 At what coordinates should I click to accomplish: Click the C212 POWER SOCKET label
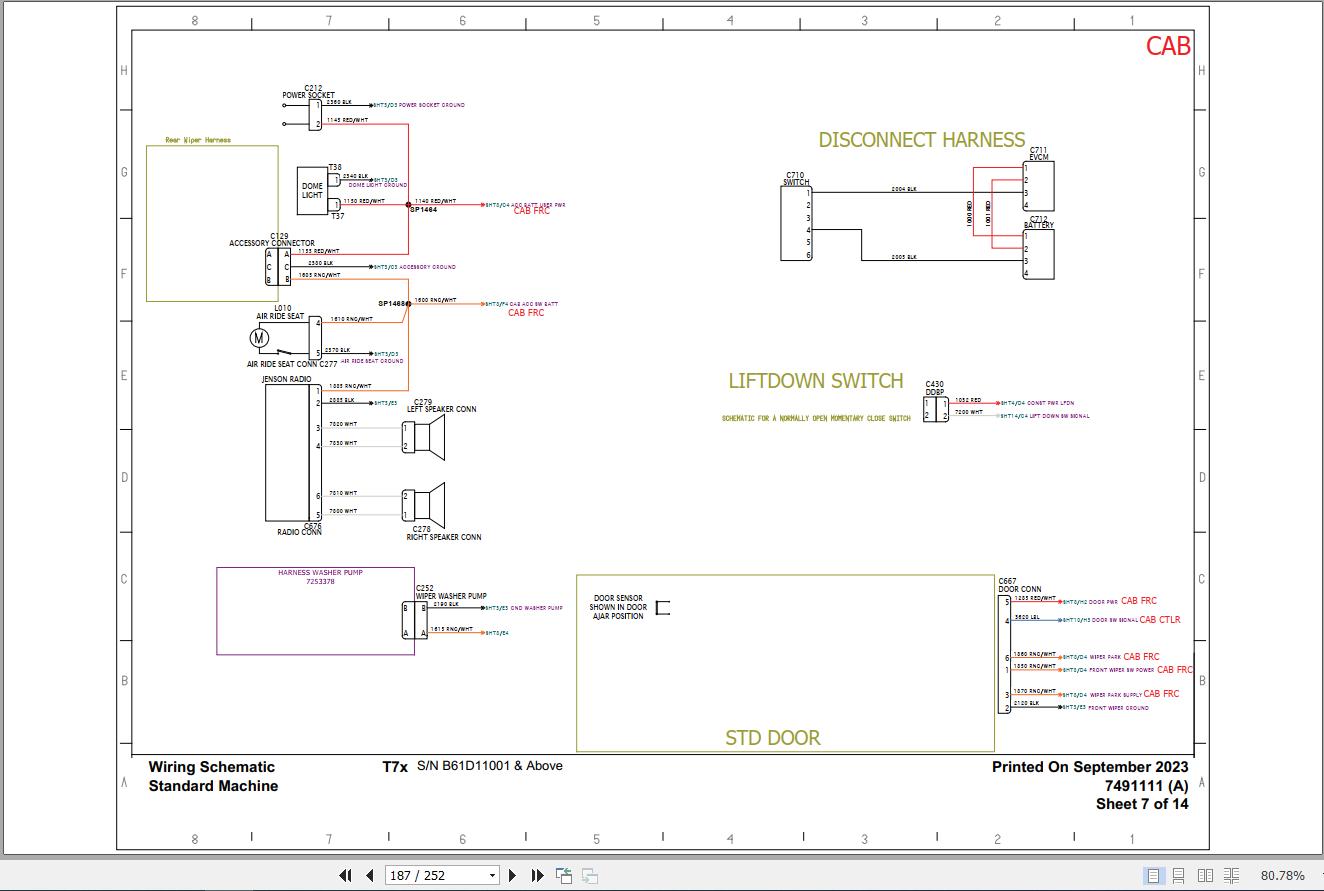(308, 92)
